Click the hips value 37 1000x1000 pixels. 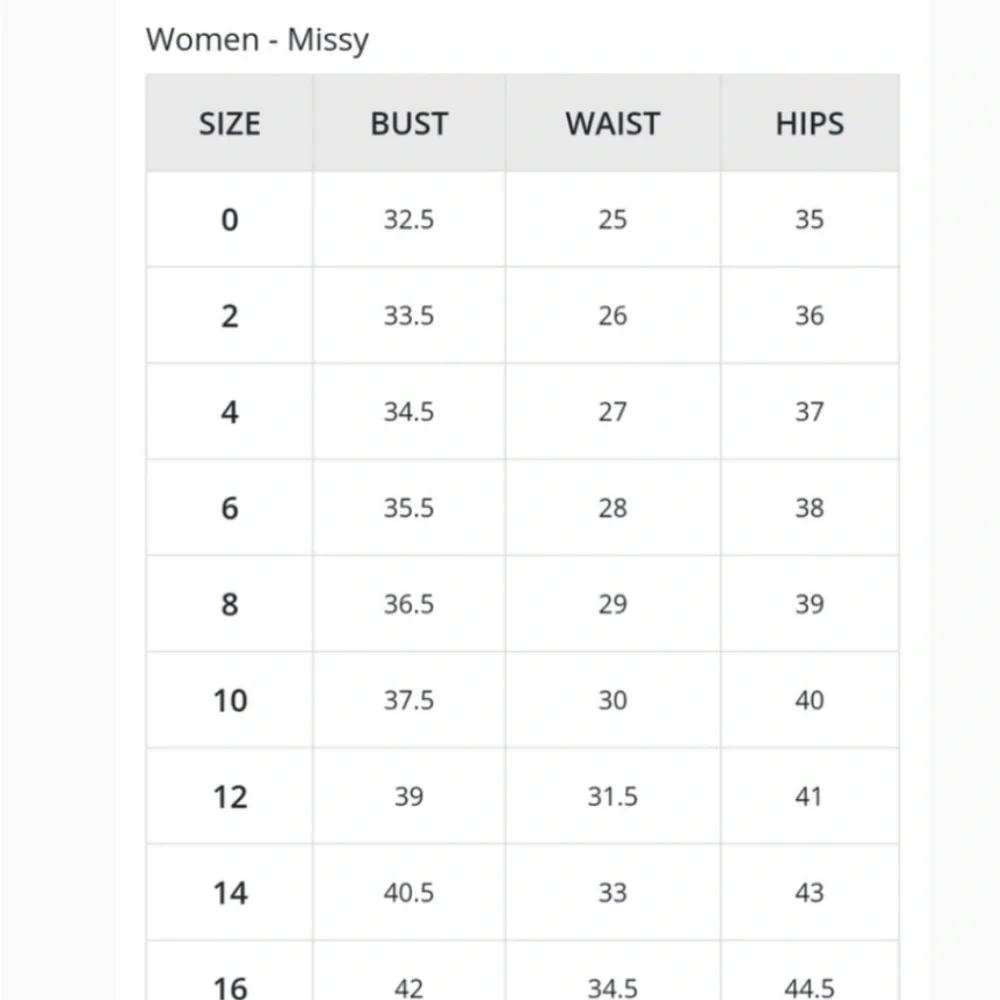809,412
